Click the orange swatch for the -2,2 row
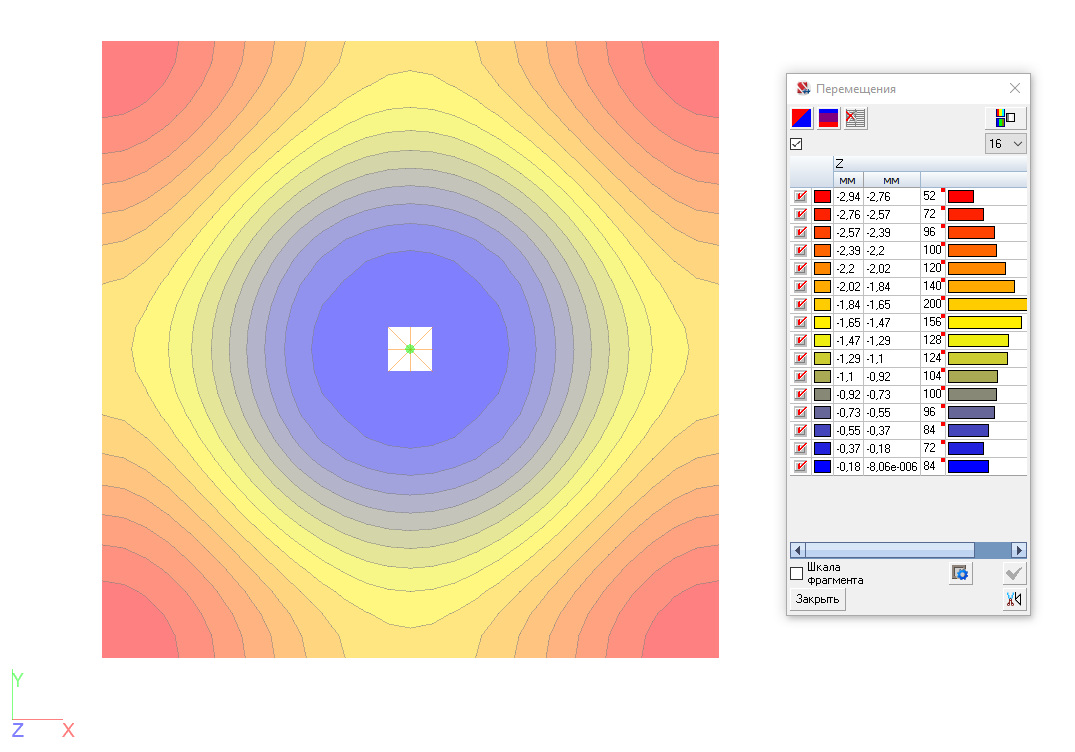The width and height of the screenshot is (1075, 752). 822,269
